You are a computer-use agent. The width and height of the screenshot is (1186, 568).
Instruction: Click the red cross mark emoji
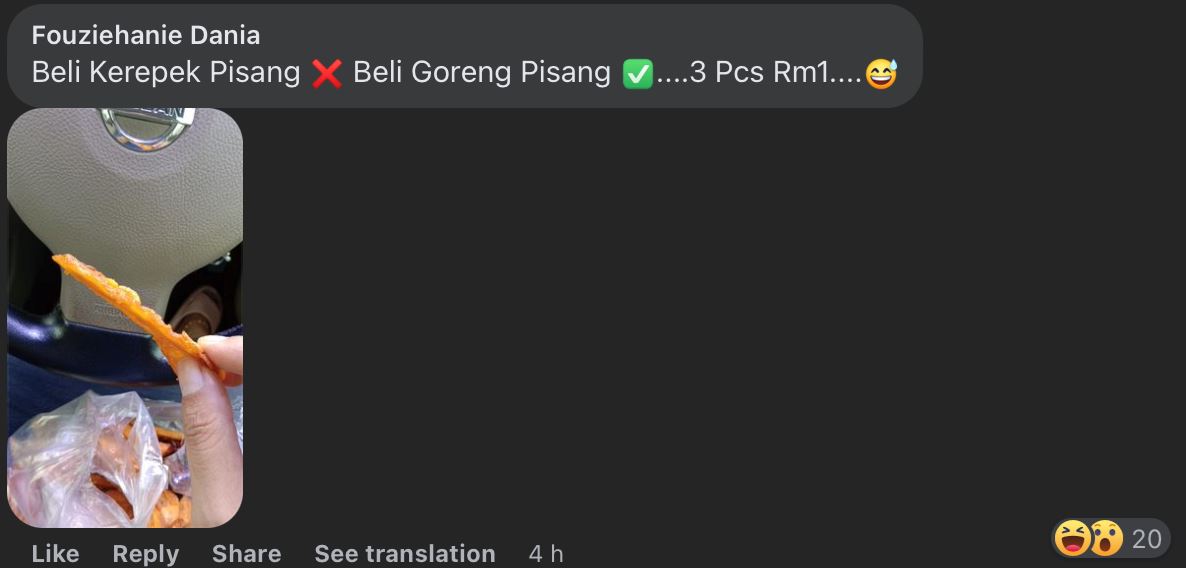point(327,74)
